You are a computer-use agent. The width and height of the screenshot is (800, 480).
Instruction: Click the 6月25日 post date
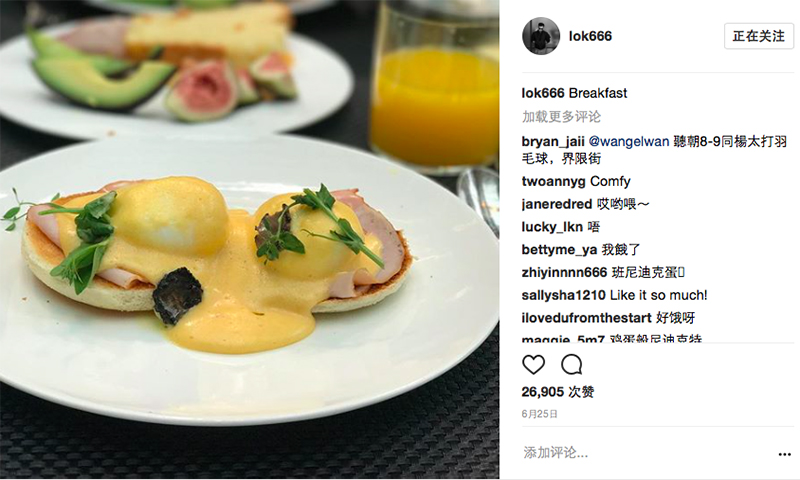tap(539, 414)
